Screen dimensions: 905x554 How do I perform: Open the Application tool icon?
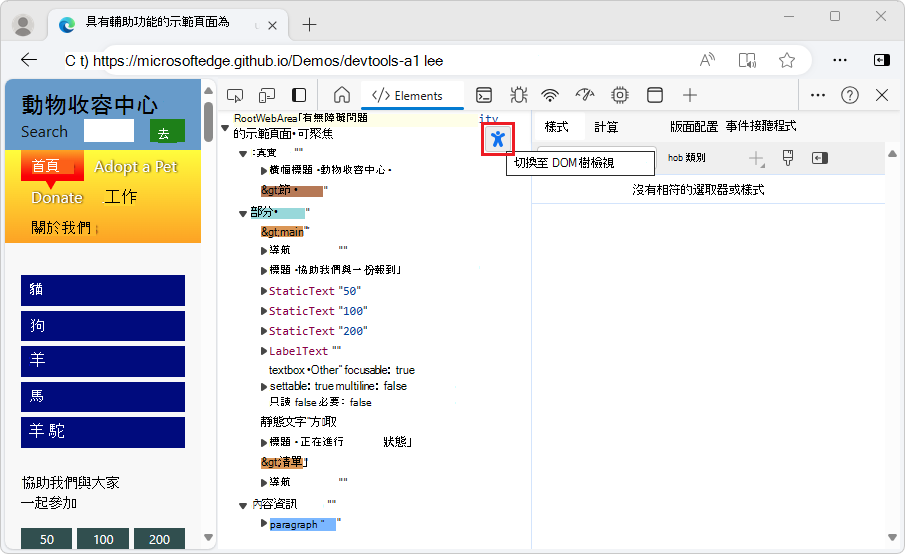pos(655,95)
